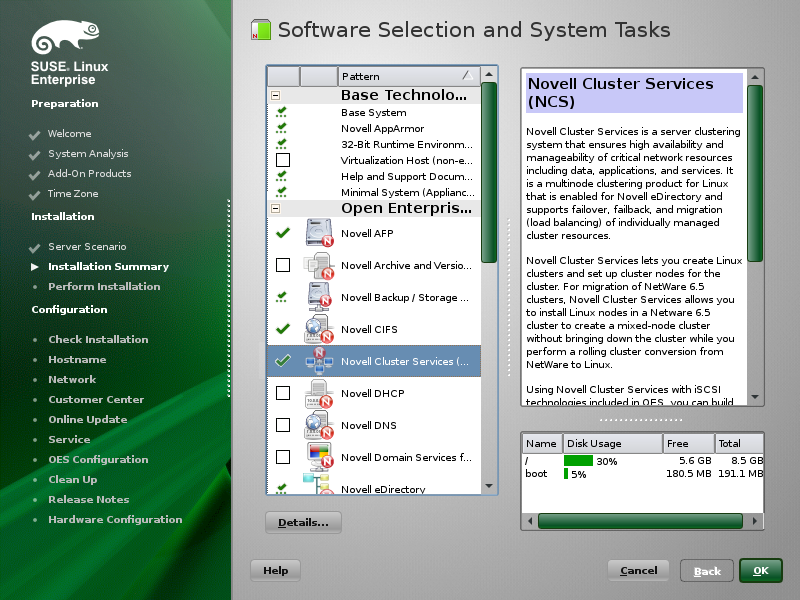Select the Novell eDirectory row text
The width and height of the screenshot is (800, 600).
point(383,489)
